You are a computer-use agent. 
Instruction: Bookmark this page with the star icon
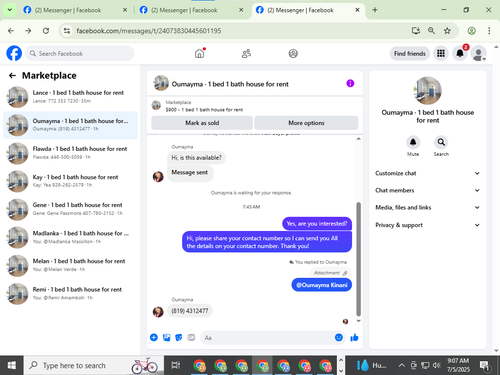pyautogui.click(x=447, y=31)
